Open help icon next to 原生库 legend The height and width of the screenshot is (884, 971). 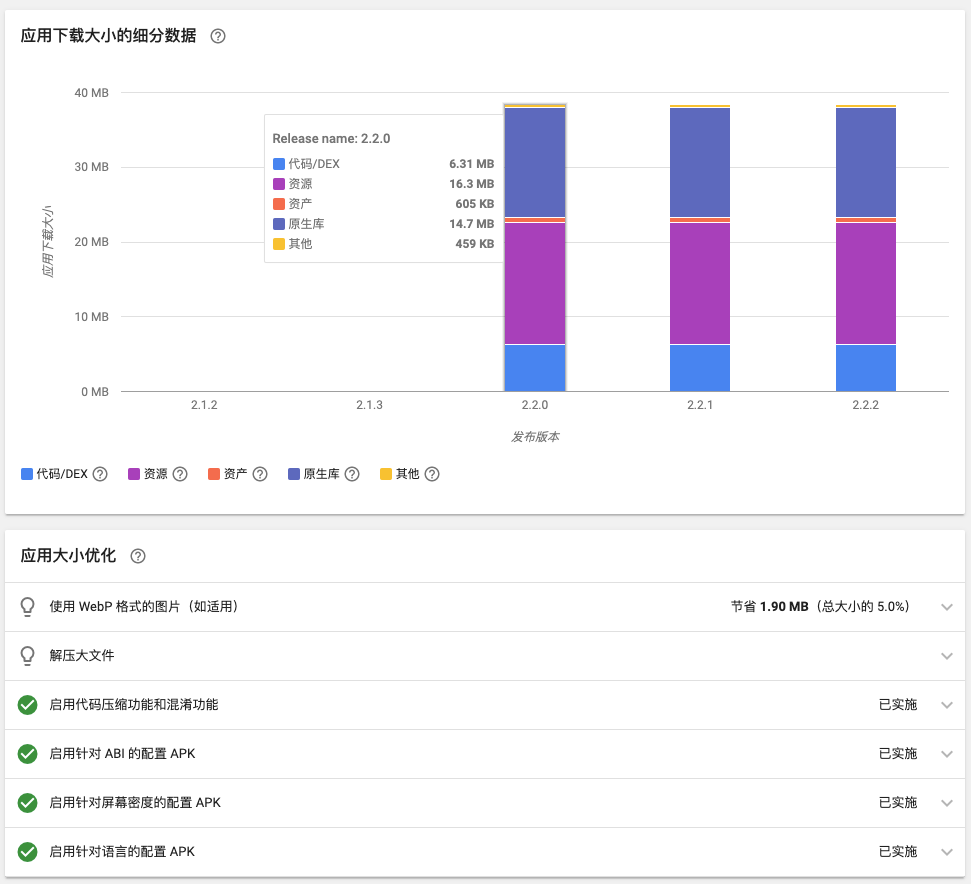[352, 474]
